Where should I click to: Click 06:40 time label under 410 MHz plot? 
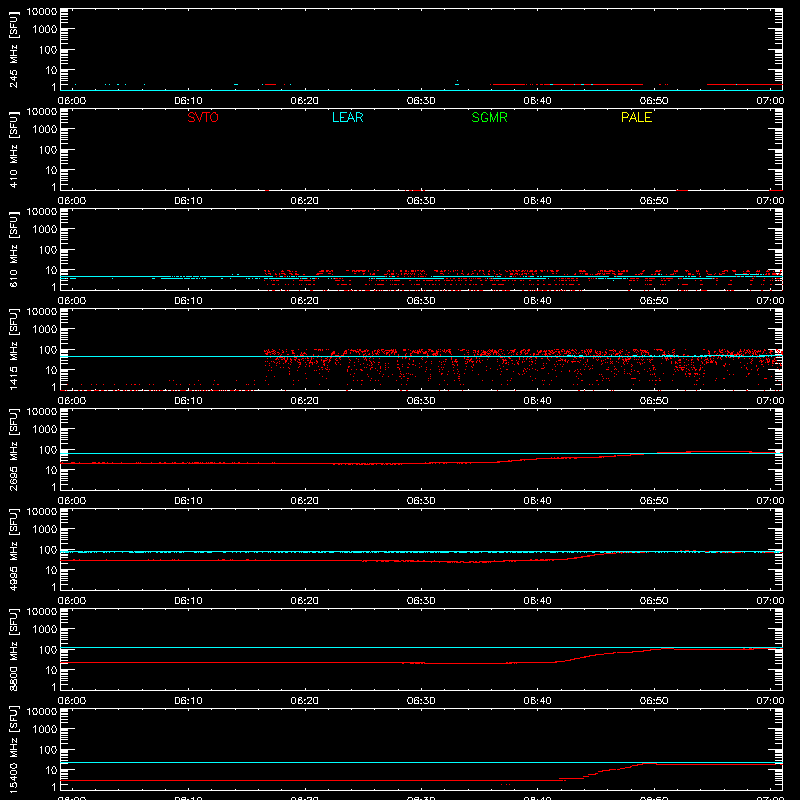[537, 201]
